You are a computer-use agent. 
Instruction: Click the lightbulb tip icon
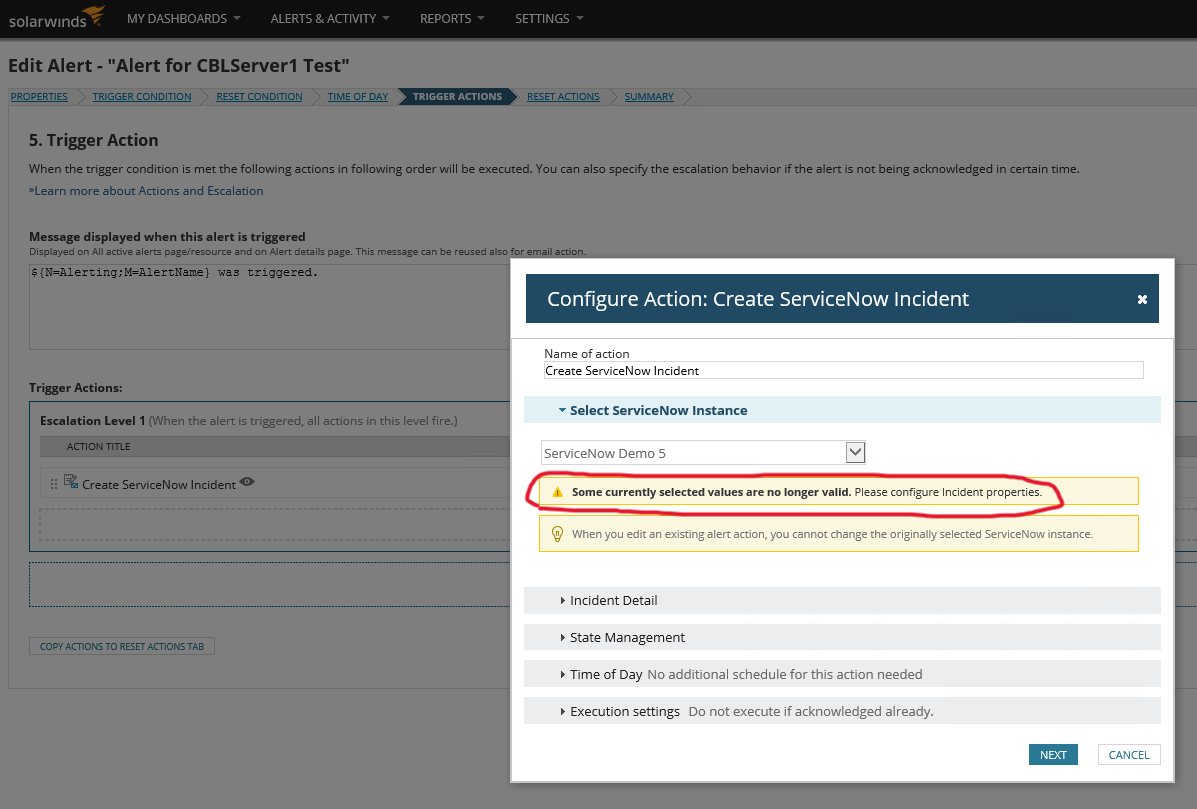[557, 533]
